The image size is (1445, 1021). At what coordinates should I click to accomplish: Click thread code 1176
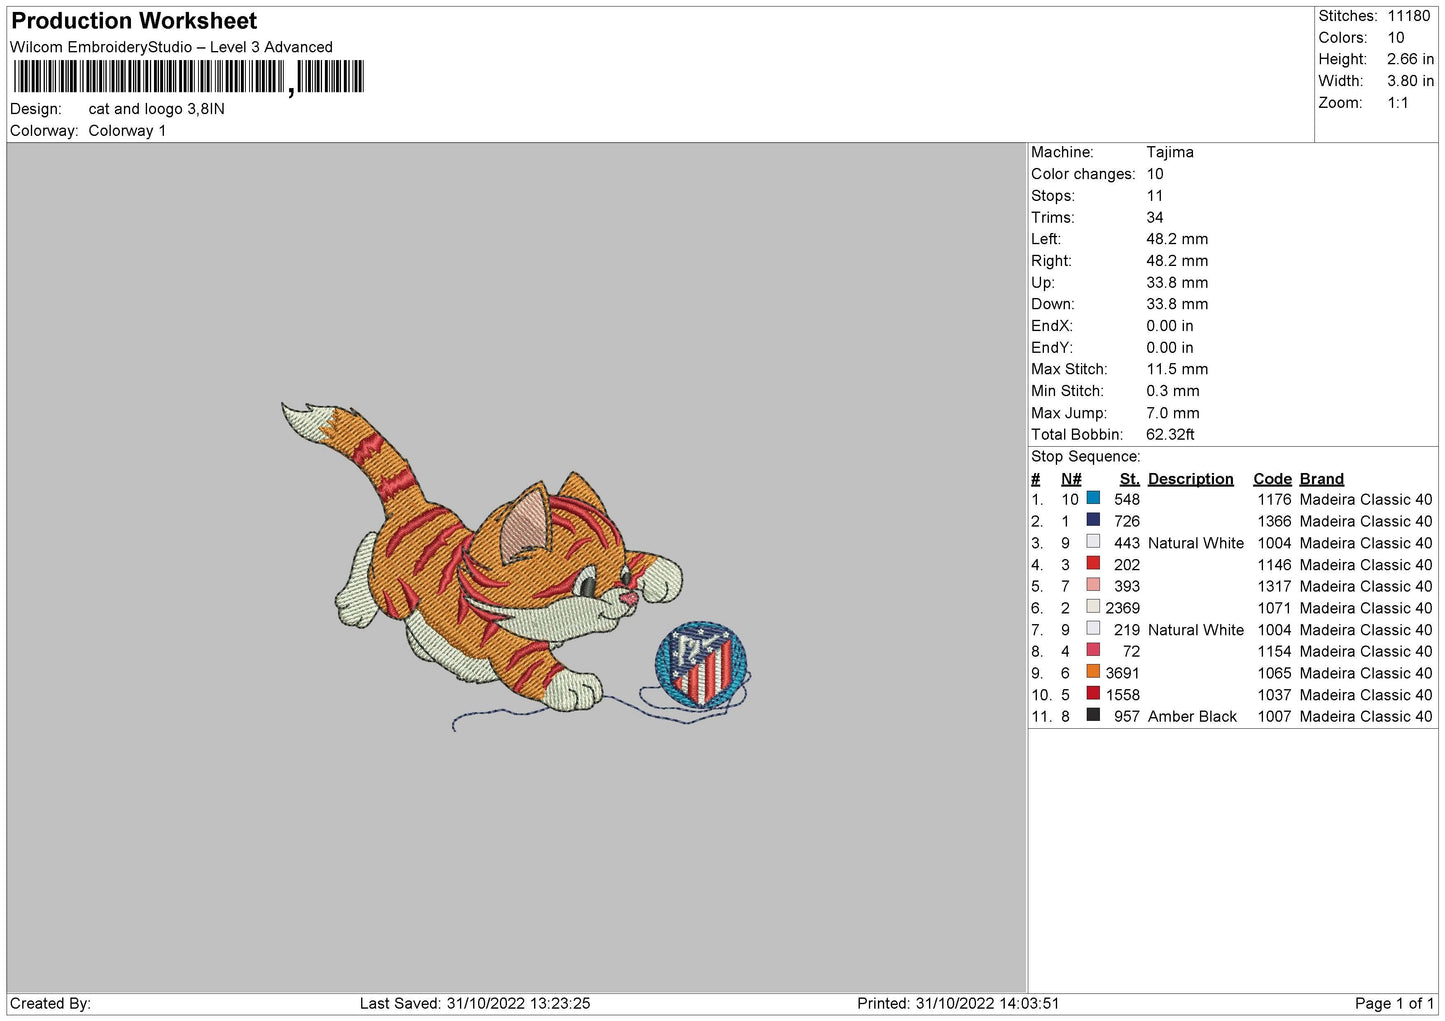pyautogui.click(x=1274, y=500)
